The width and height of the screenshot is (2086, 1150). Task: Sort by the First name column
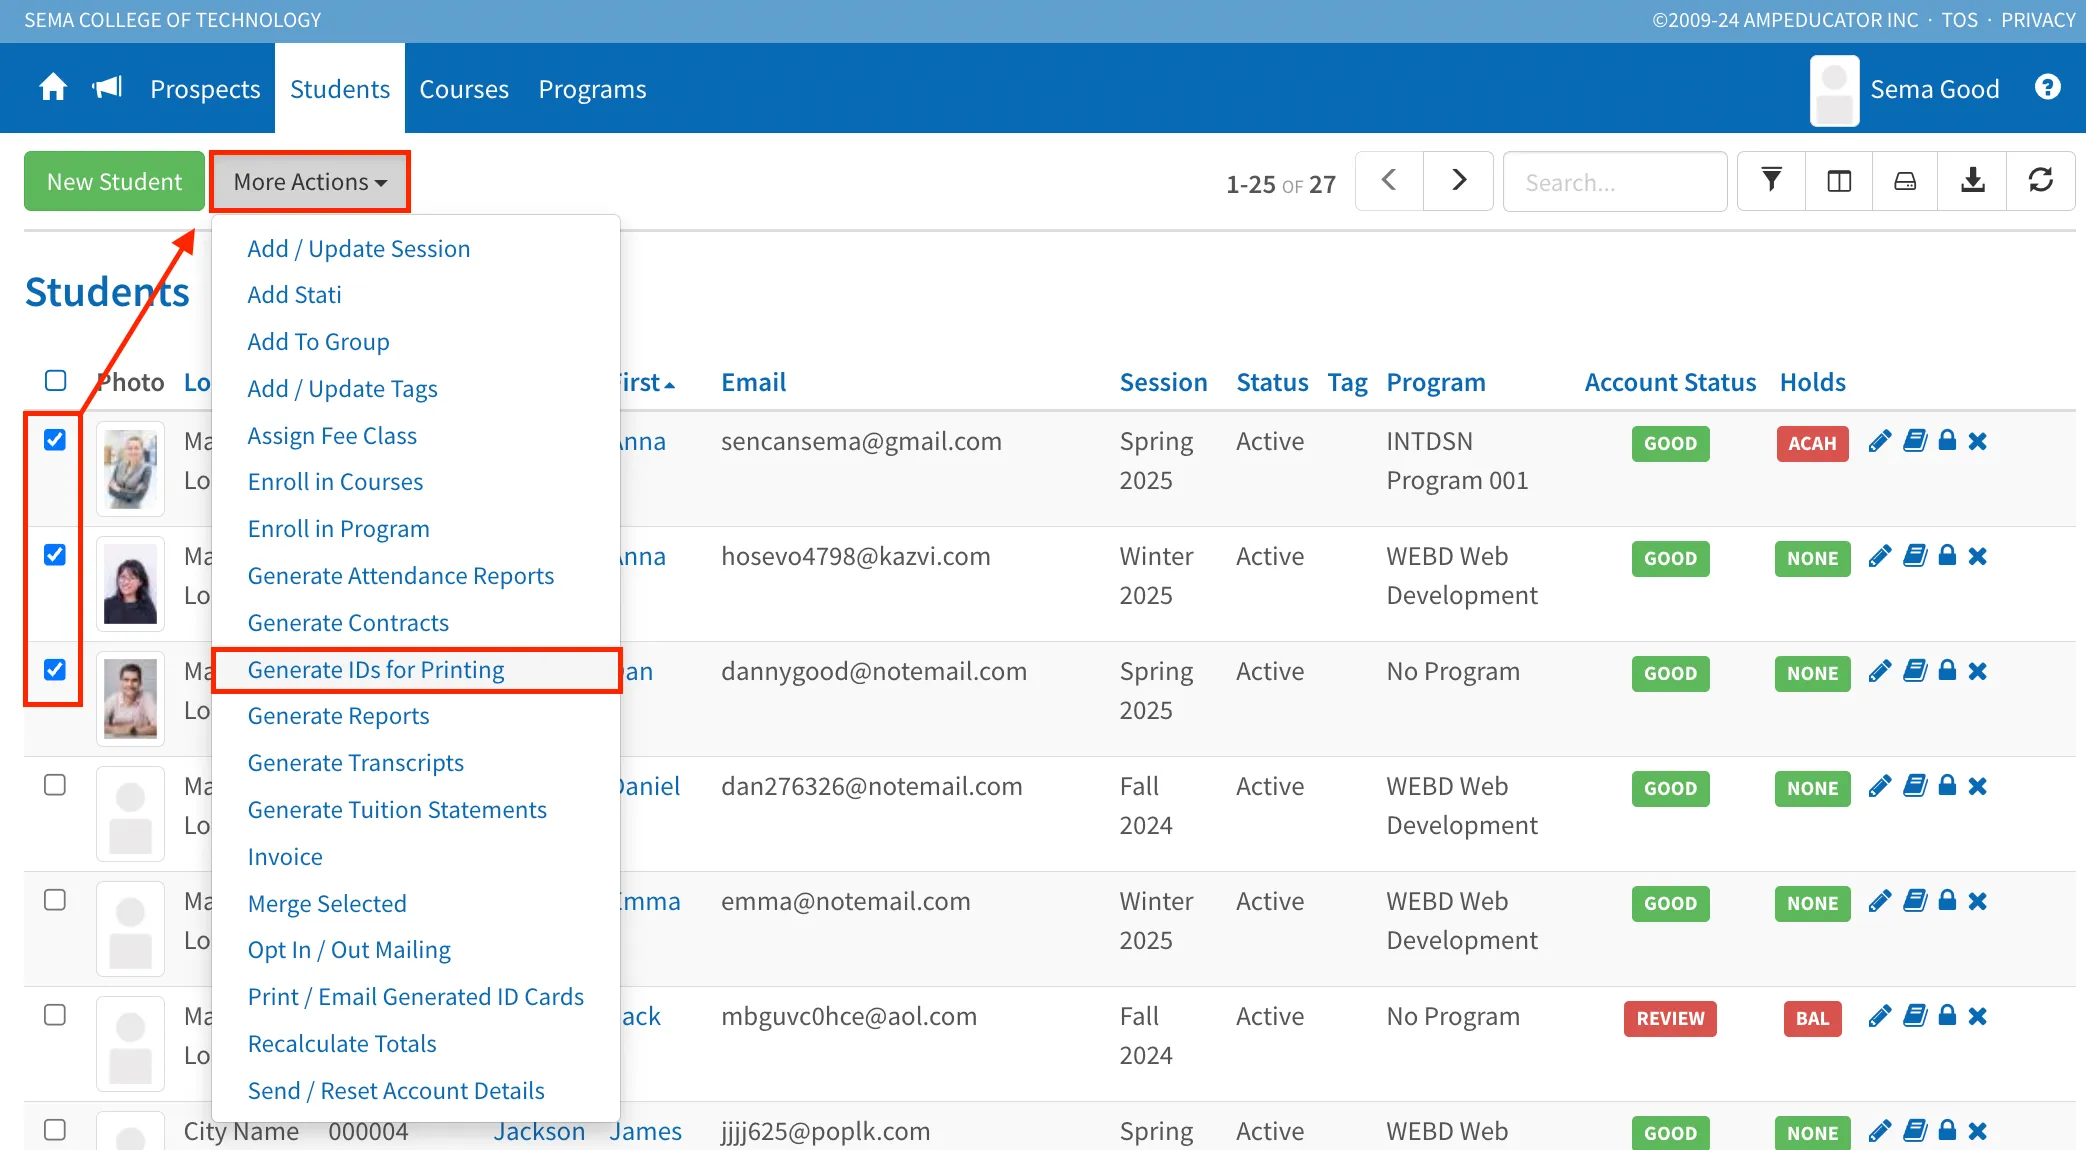point(647,382)
